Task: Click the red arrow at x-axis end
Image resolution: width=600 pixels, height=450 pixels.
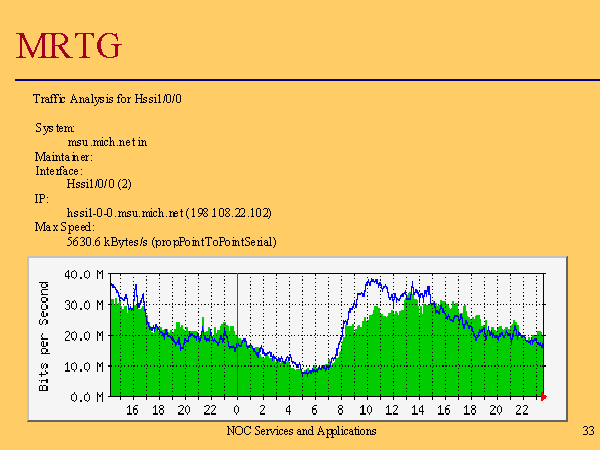Action: coord(544,397)
